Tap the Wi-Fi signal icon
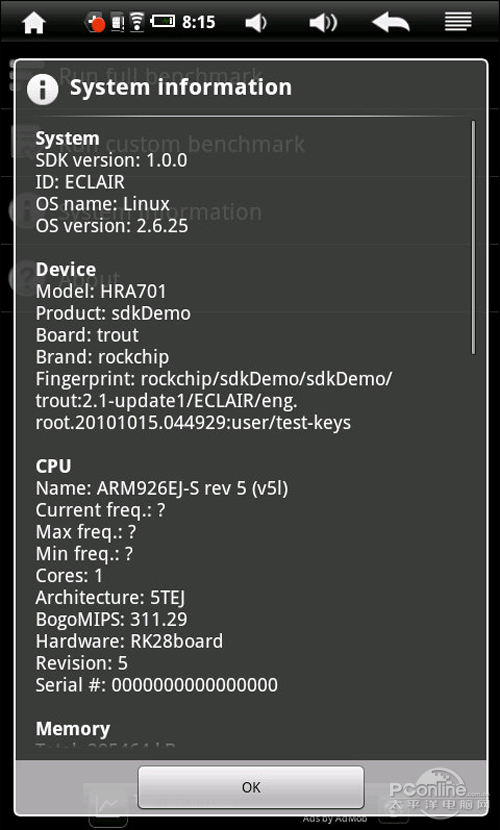The width and height of the screenshot is (500, 830). click(x=137, y=23)
